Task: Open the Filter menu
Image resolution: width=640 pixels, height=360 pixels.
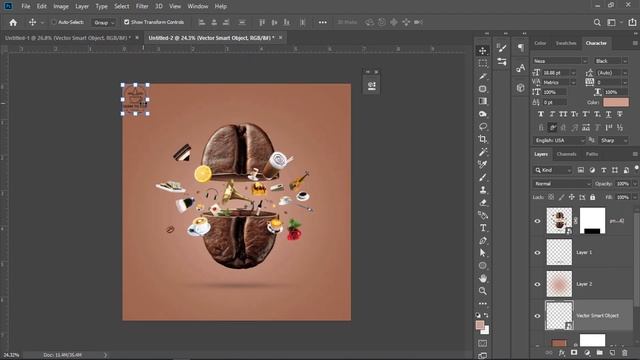Action: tap(142, 6)
